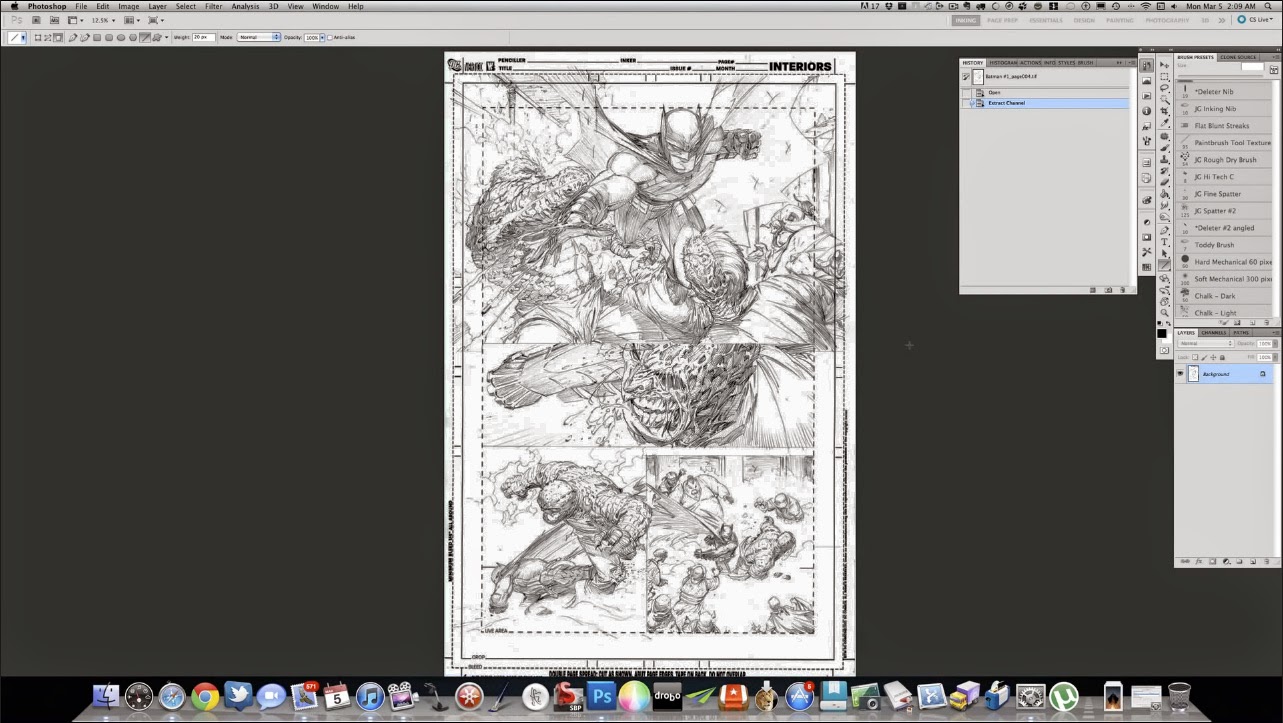
Task: Open the Opacity dropdown in options bar
Action: coord(322,38)
